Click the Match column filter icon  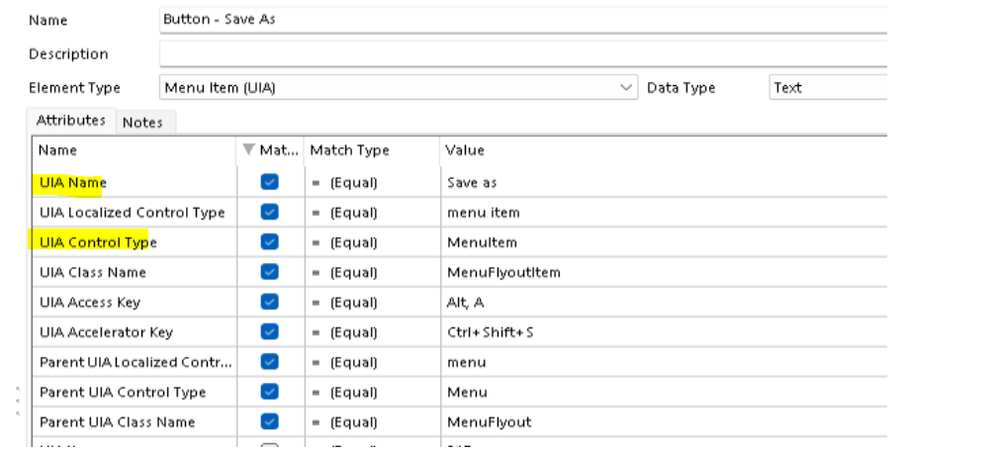pos(249,150)
